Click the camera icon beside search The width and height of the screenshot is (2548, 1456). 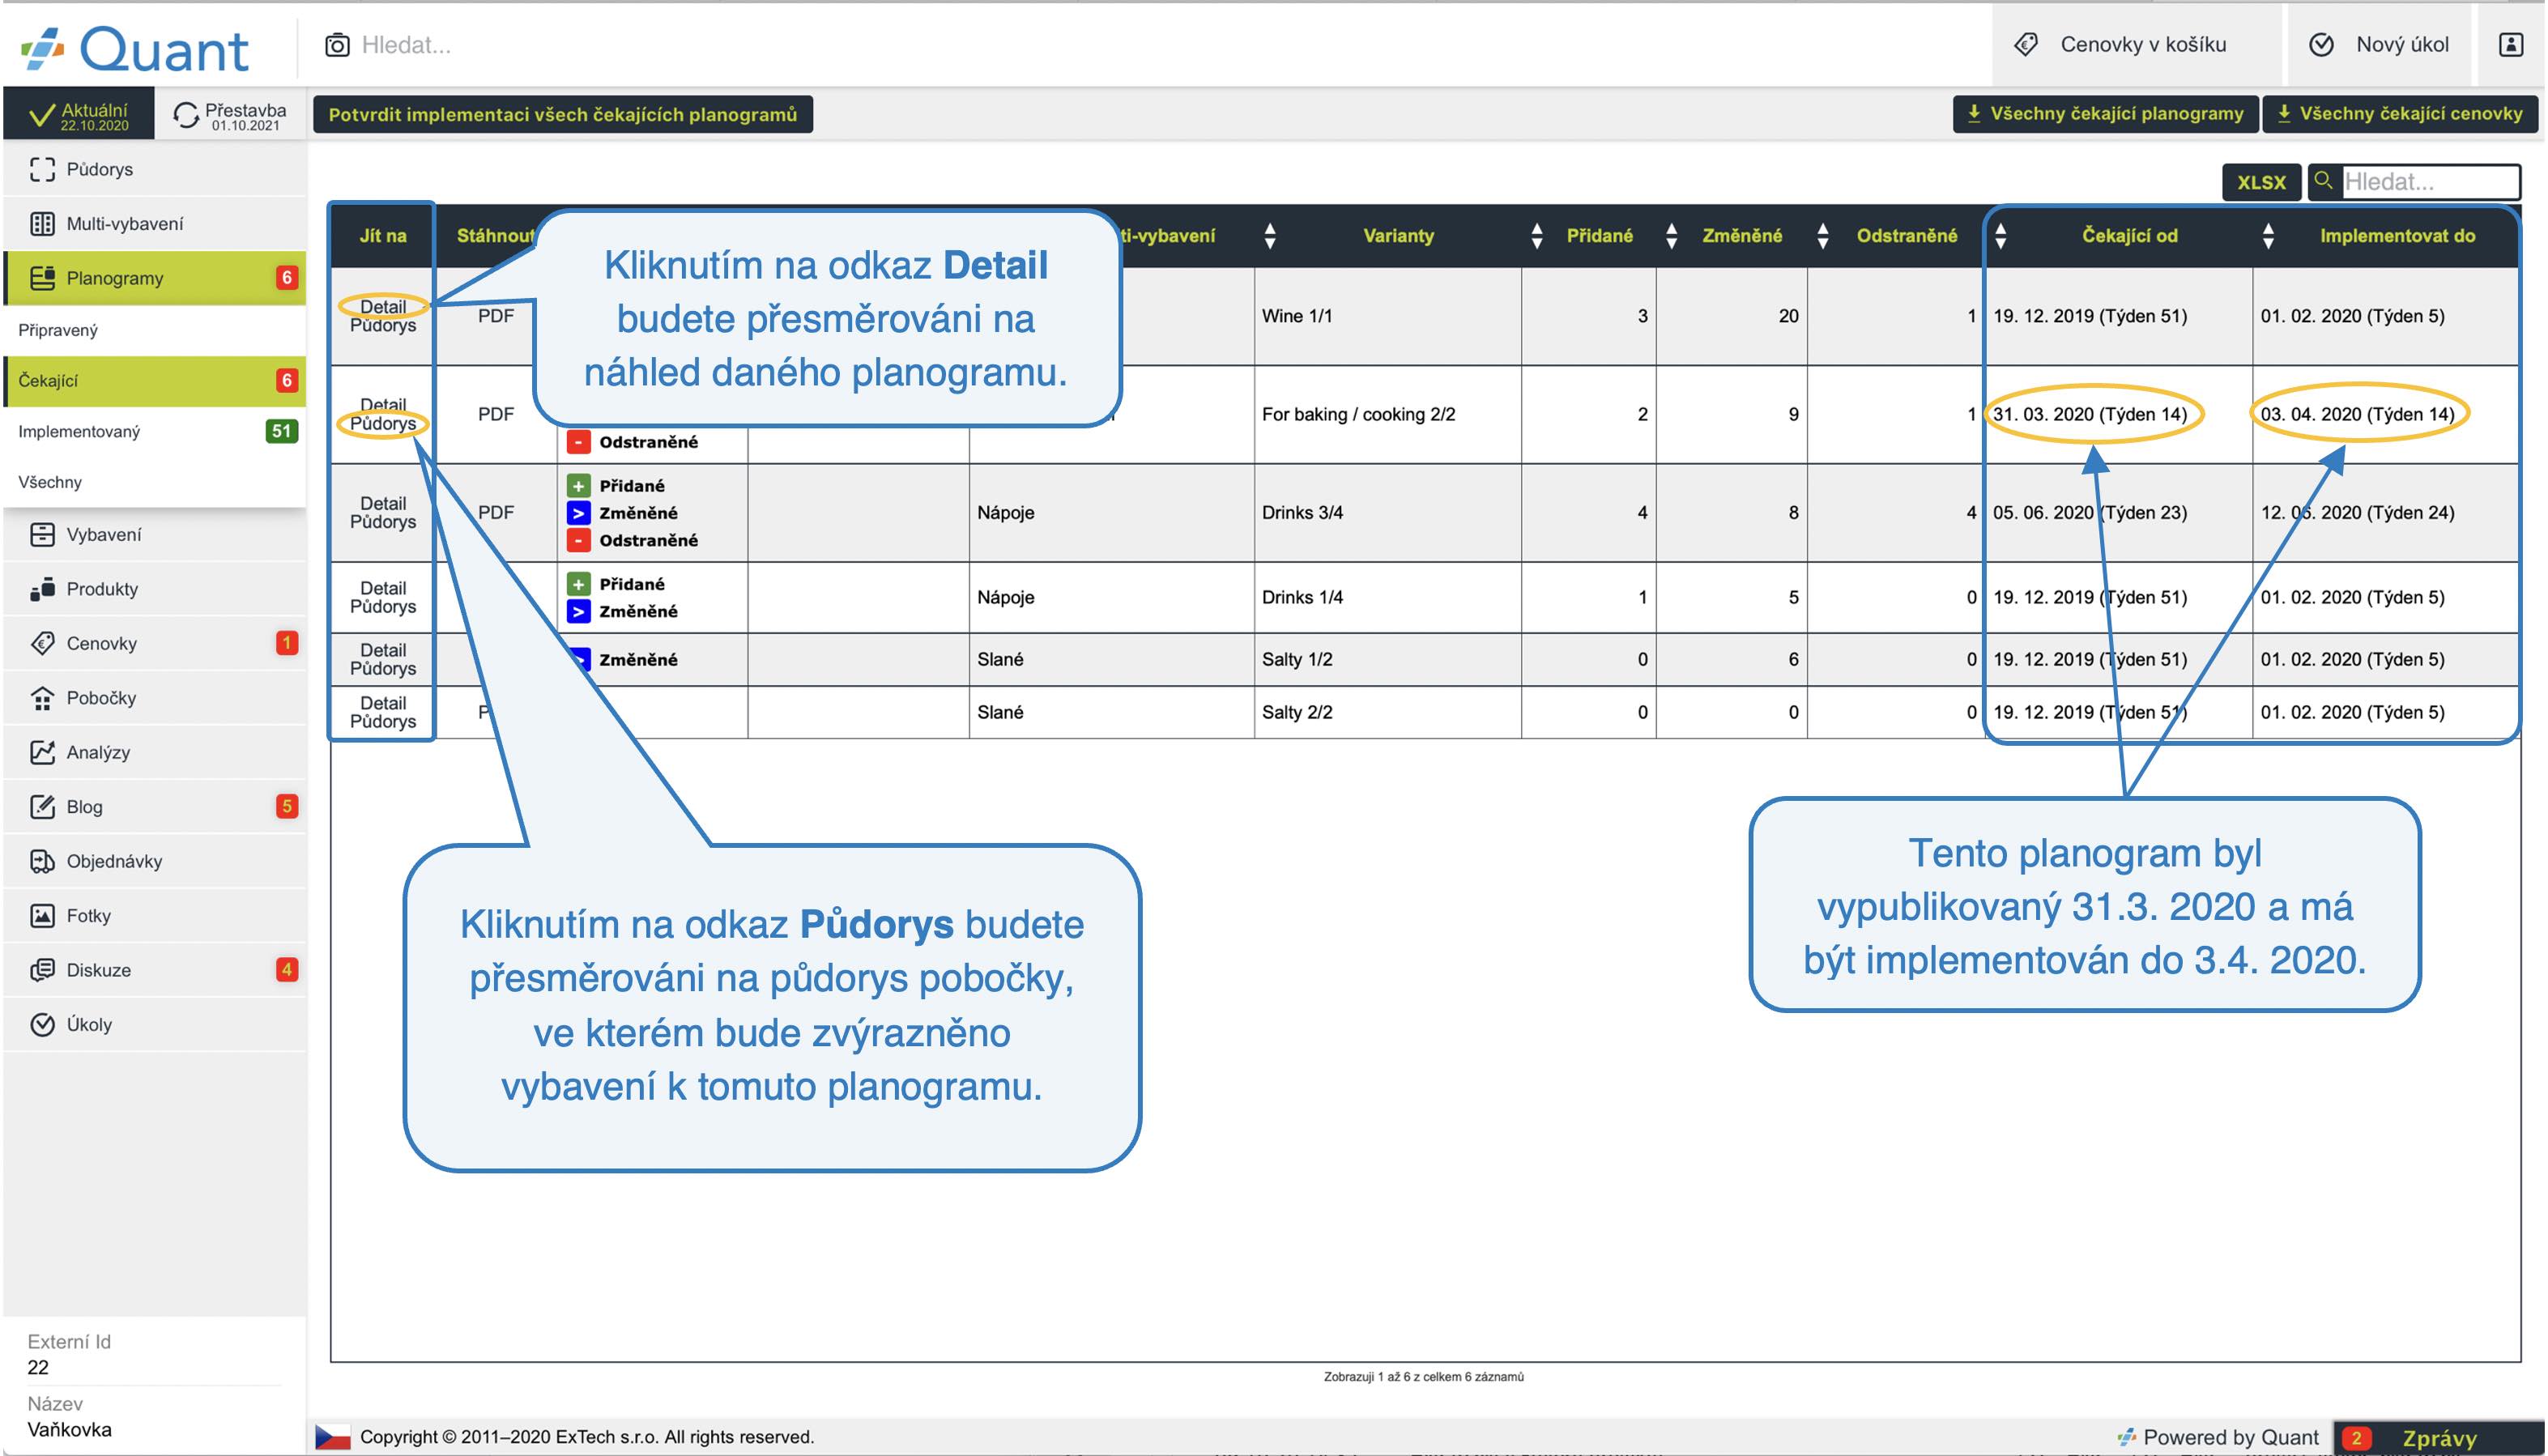point(337,45)
